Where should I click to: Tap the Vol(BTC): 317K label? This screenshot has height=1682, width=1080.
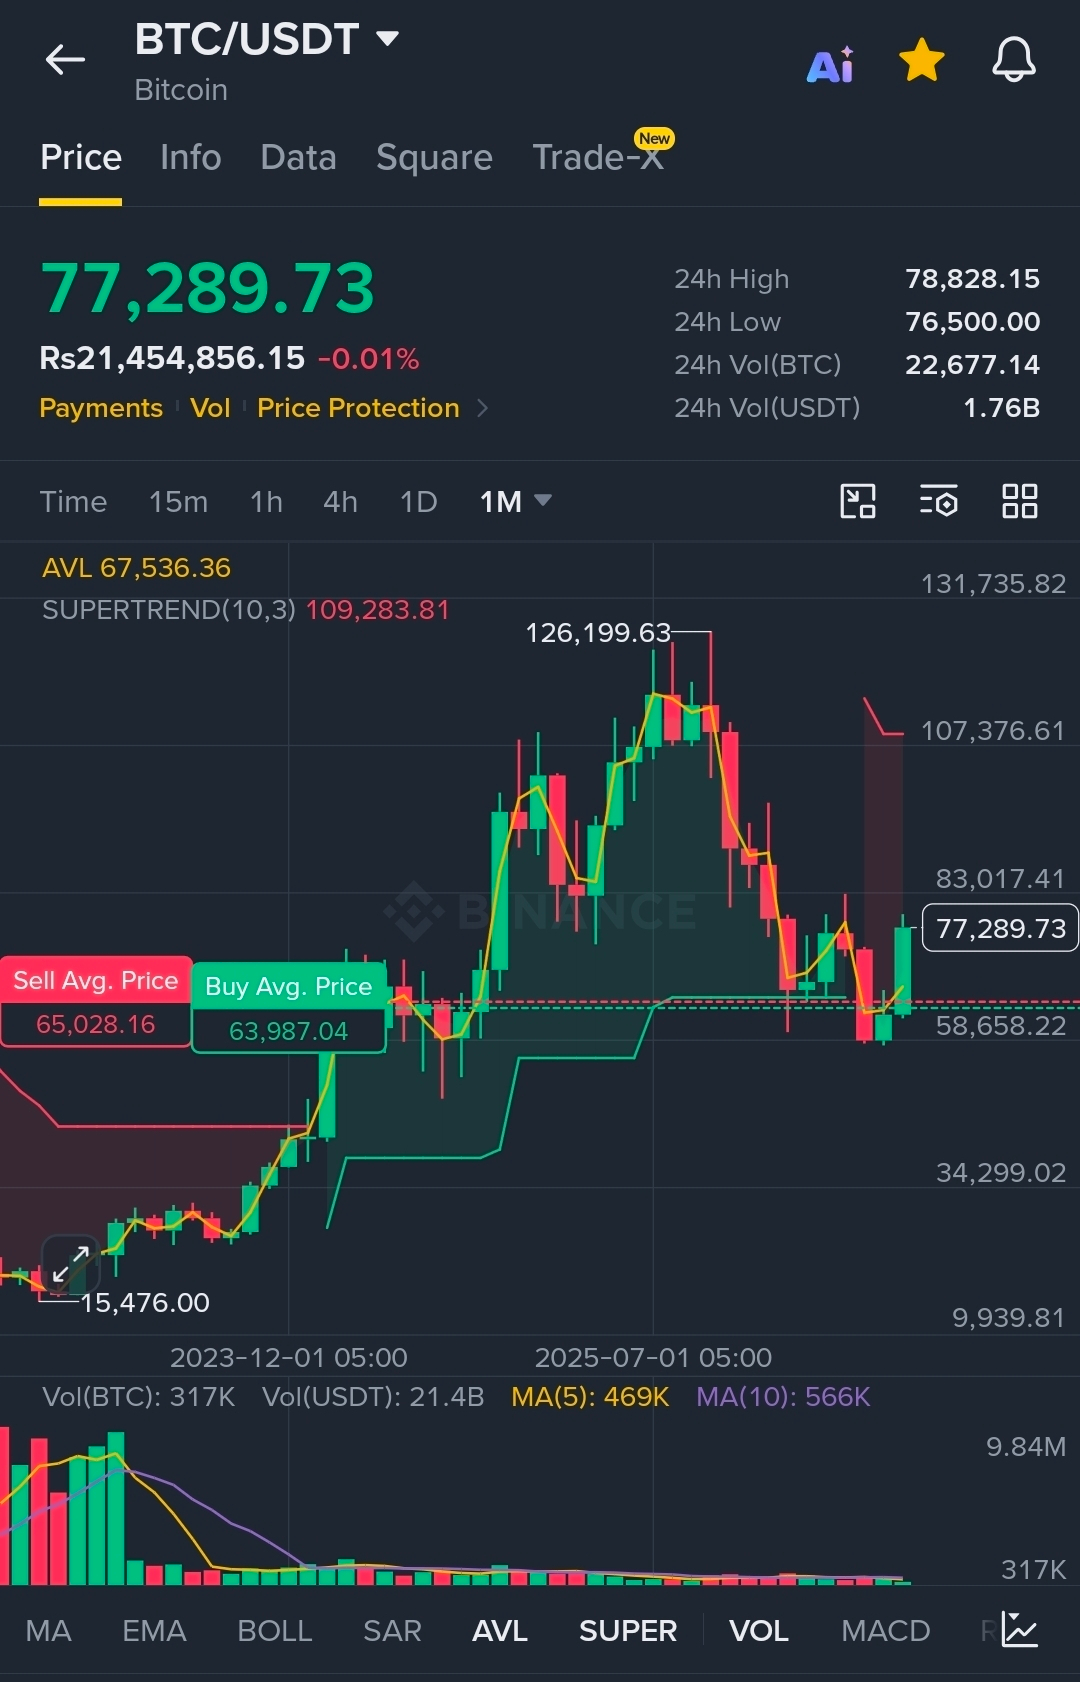[x=138, y=1397]
